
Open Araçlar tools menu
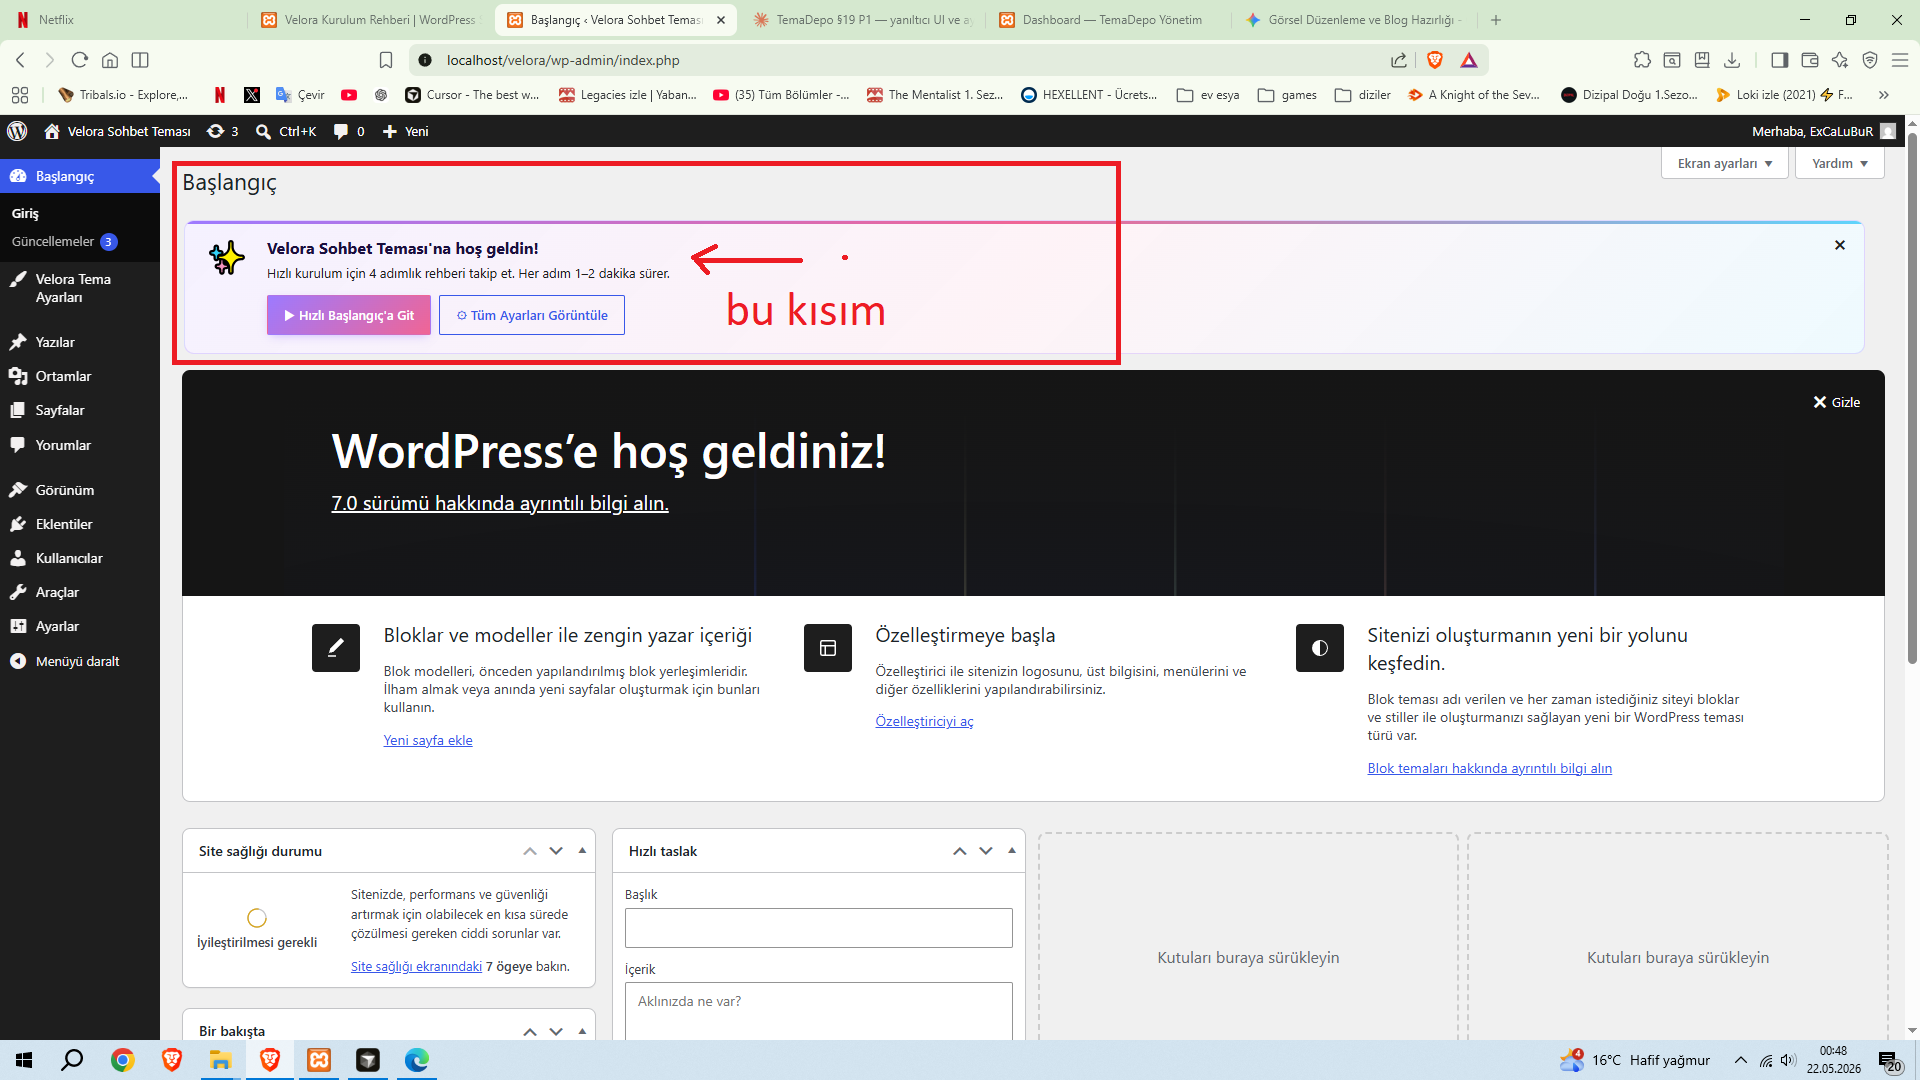[80, 592]
